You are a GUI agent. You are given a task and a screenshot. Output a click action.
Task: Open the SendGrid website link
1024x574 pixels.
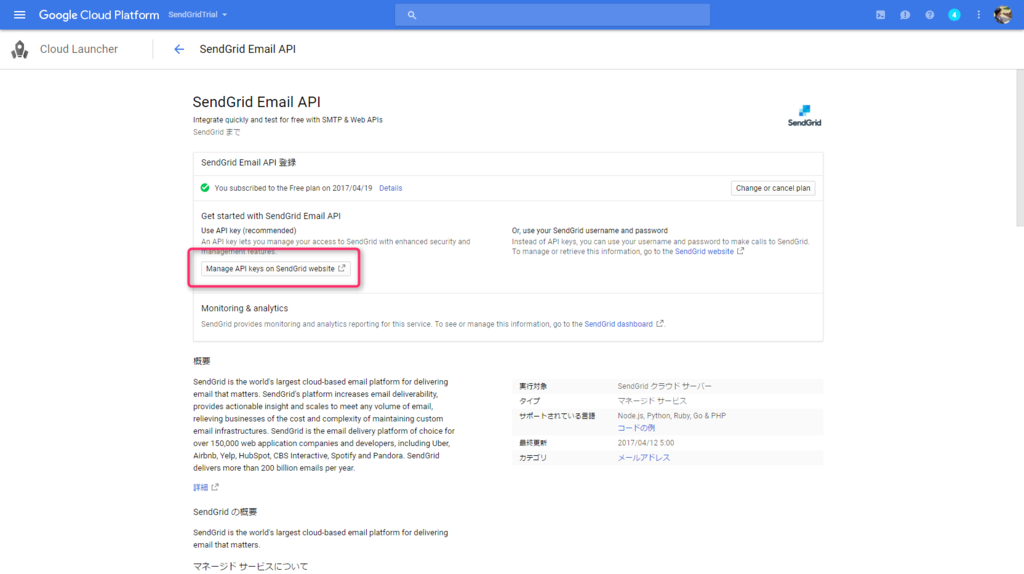coord(704,251)
